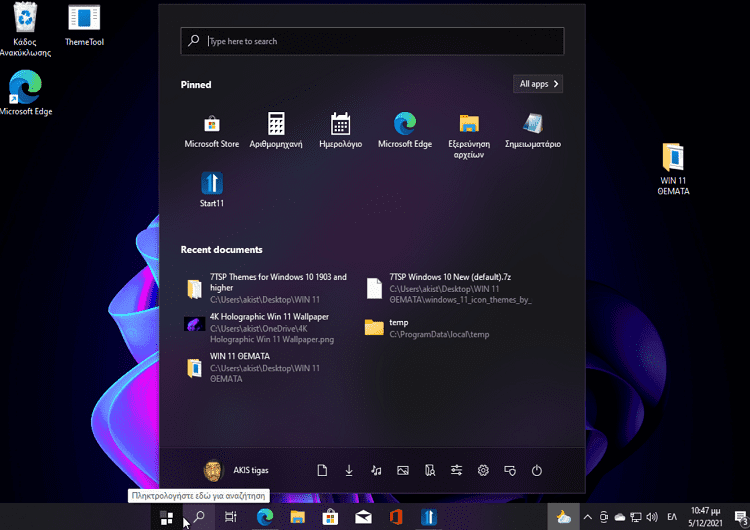Open pinned Εξερεύνηση αρχείων file explorer
The image size is (750, 530).
(x=469, y=136)
